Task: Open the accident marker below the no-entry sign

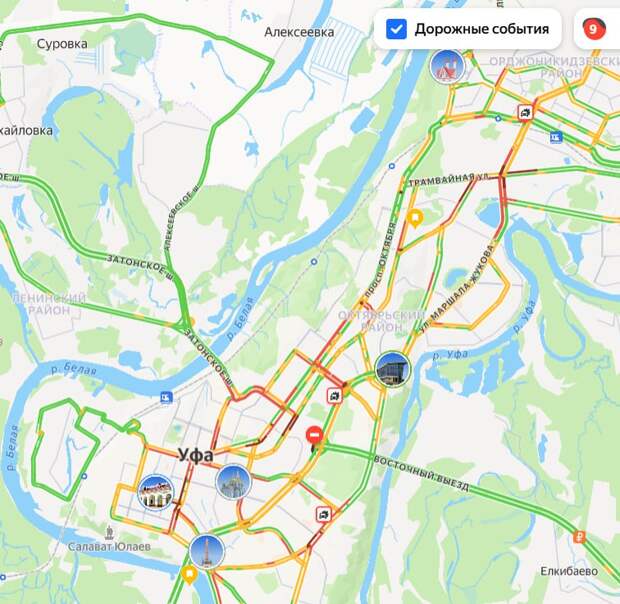Action: (x=324, y=515)
